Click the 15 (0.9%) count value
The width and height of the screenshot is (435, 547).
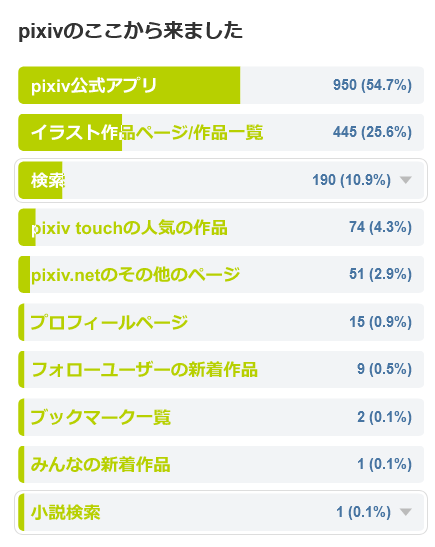pos(381,322)
